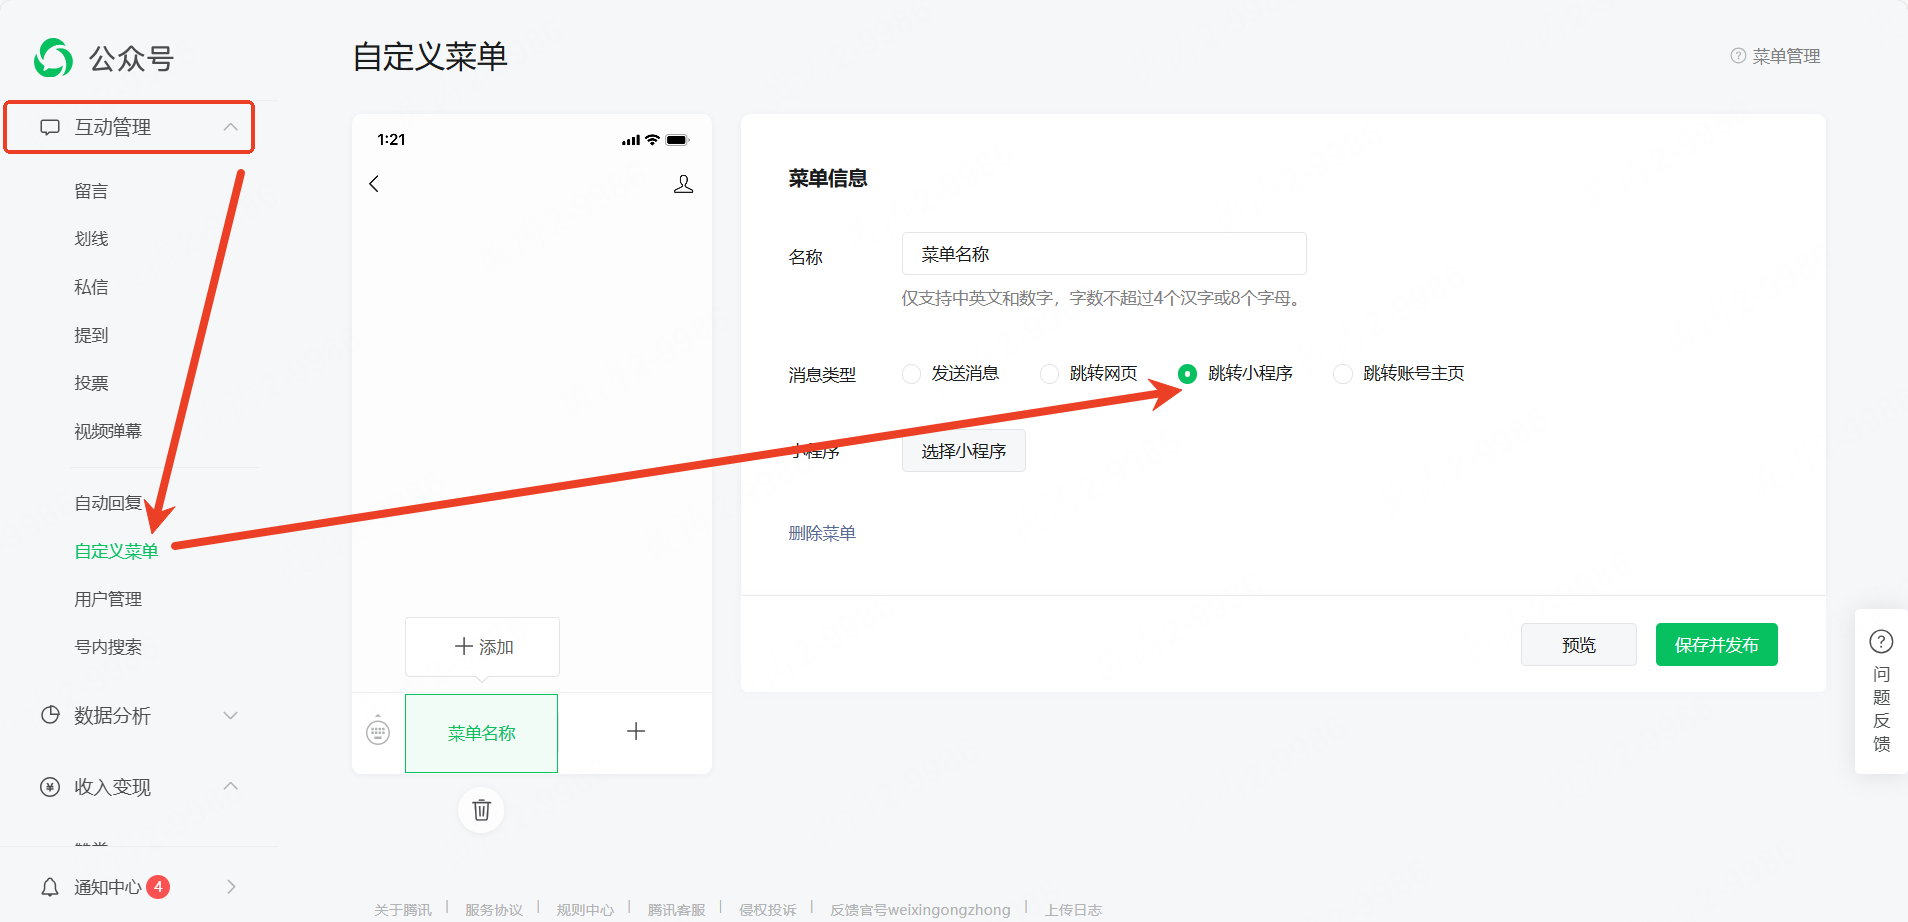Click the back arrow in phone preview
The image size is (1908, 922).
pyautogui.click(x=374, y=184)
